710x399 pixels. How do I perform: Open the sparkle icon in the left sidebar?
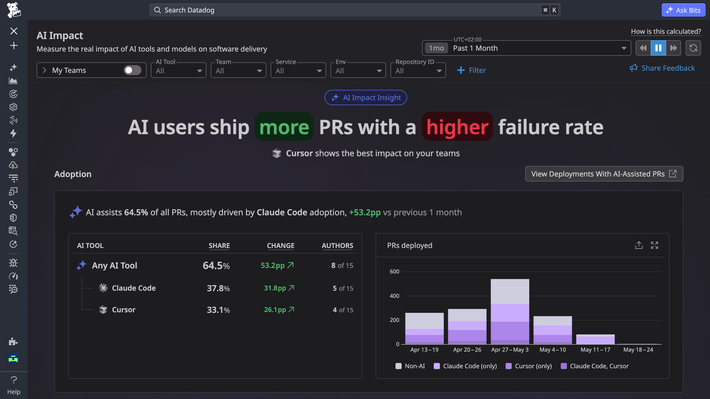13,67
